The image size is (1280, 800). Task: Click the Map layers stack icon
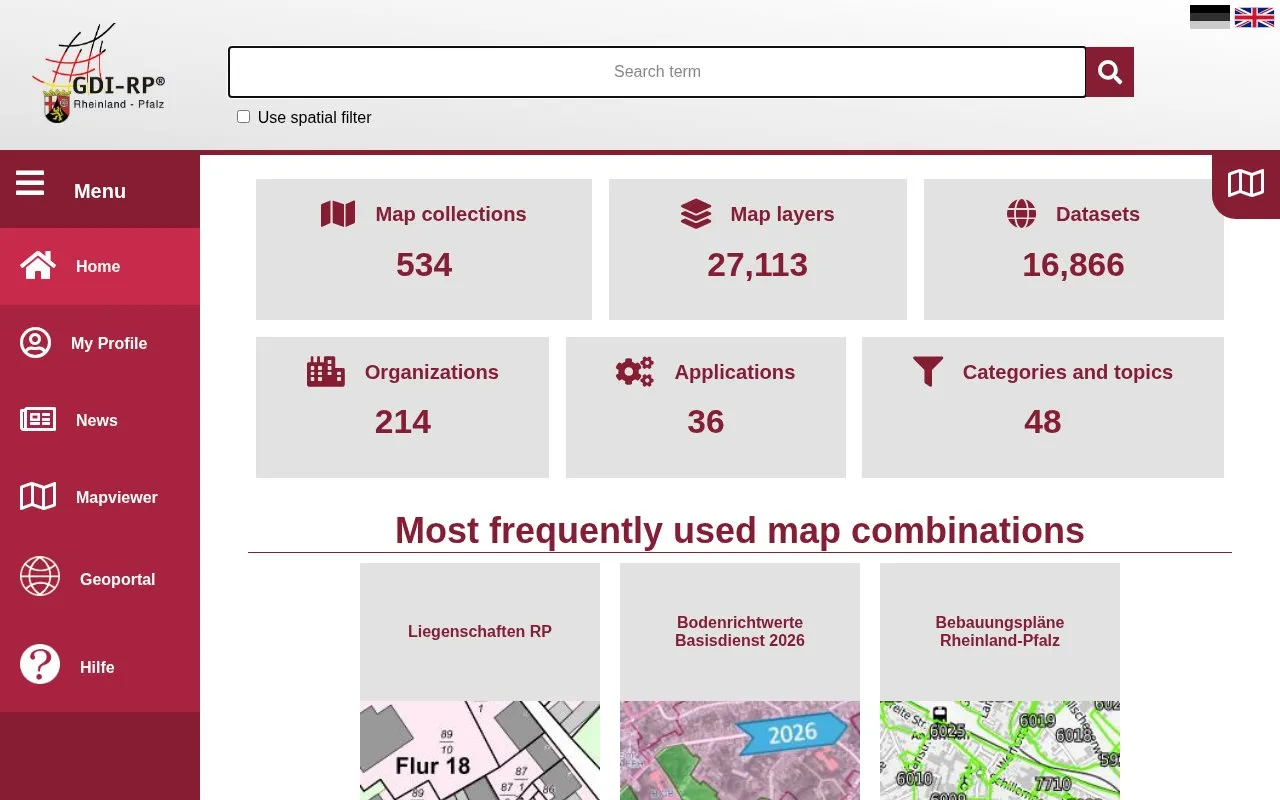pos(696,214)
